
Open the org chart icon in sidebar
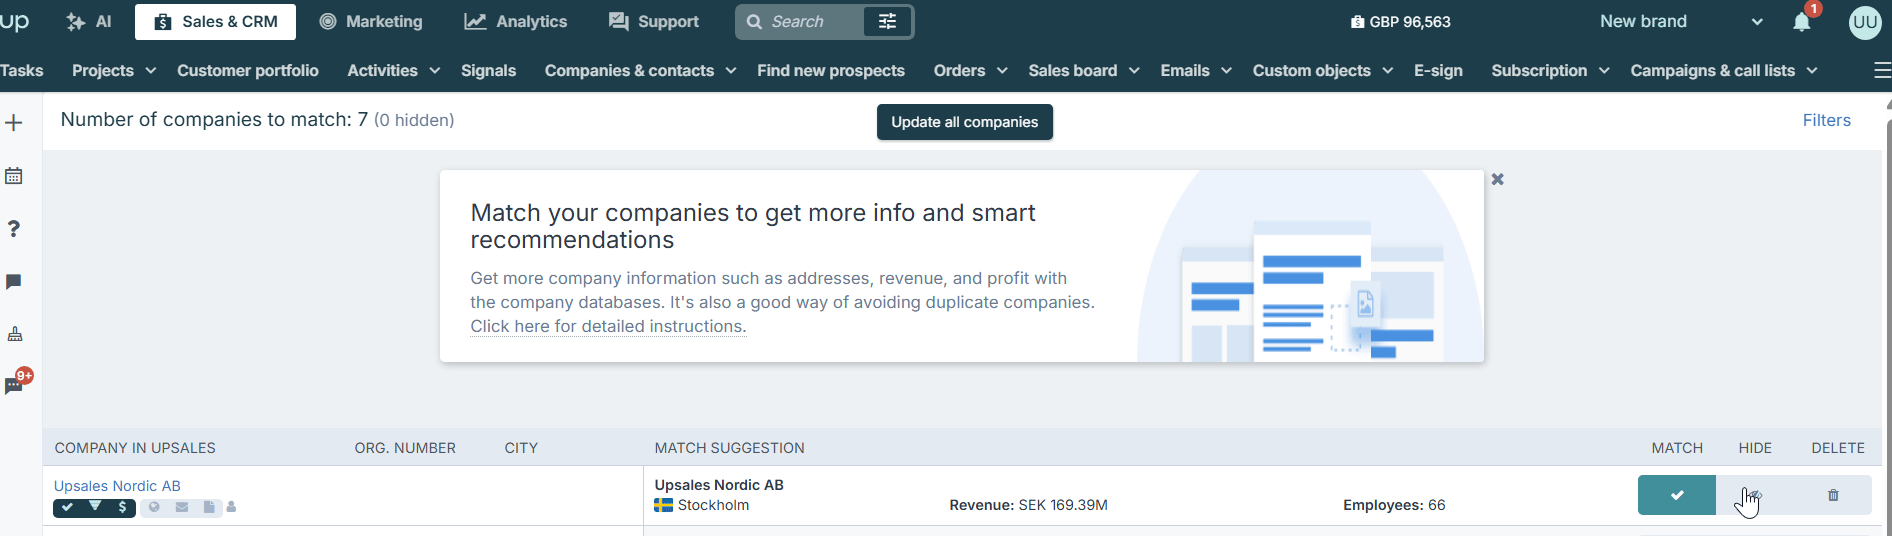pyautogui.click(x=15, y=334)
